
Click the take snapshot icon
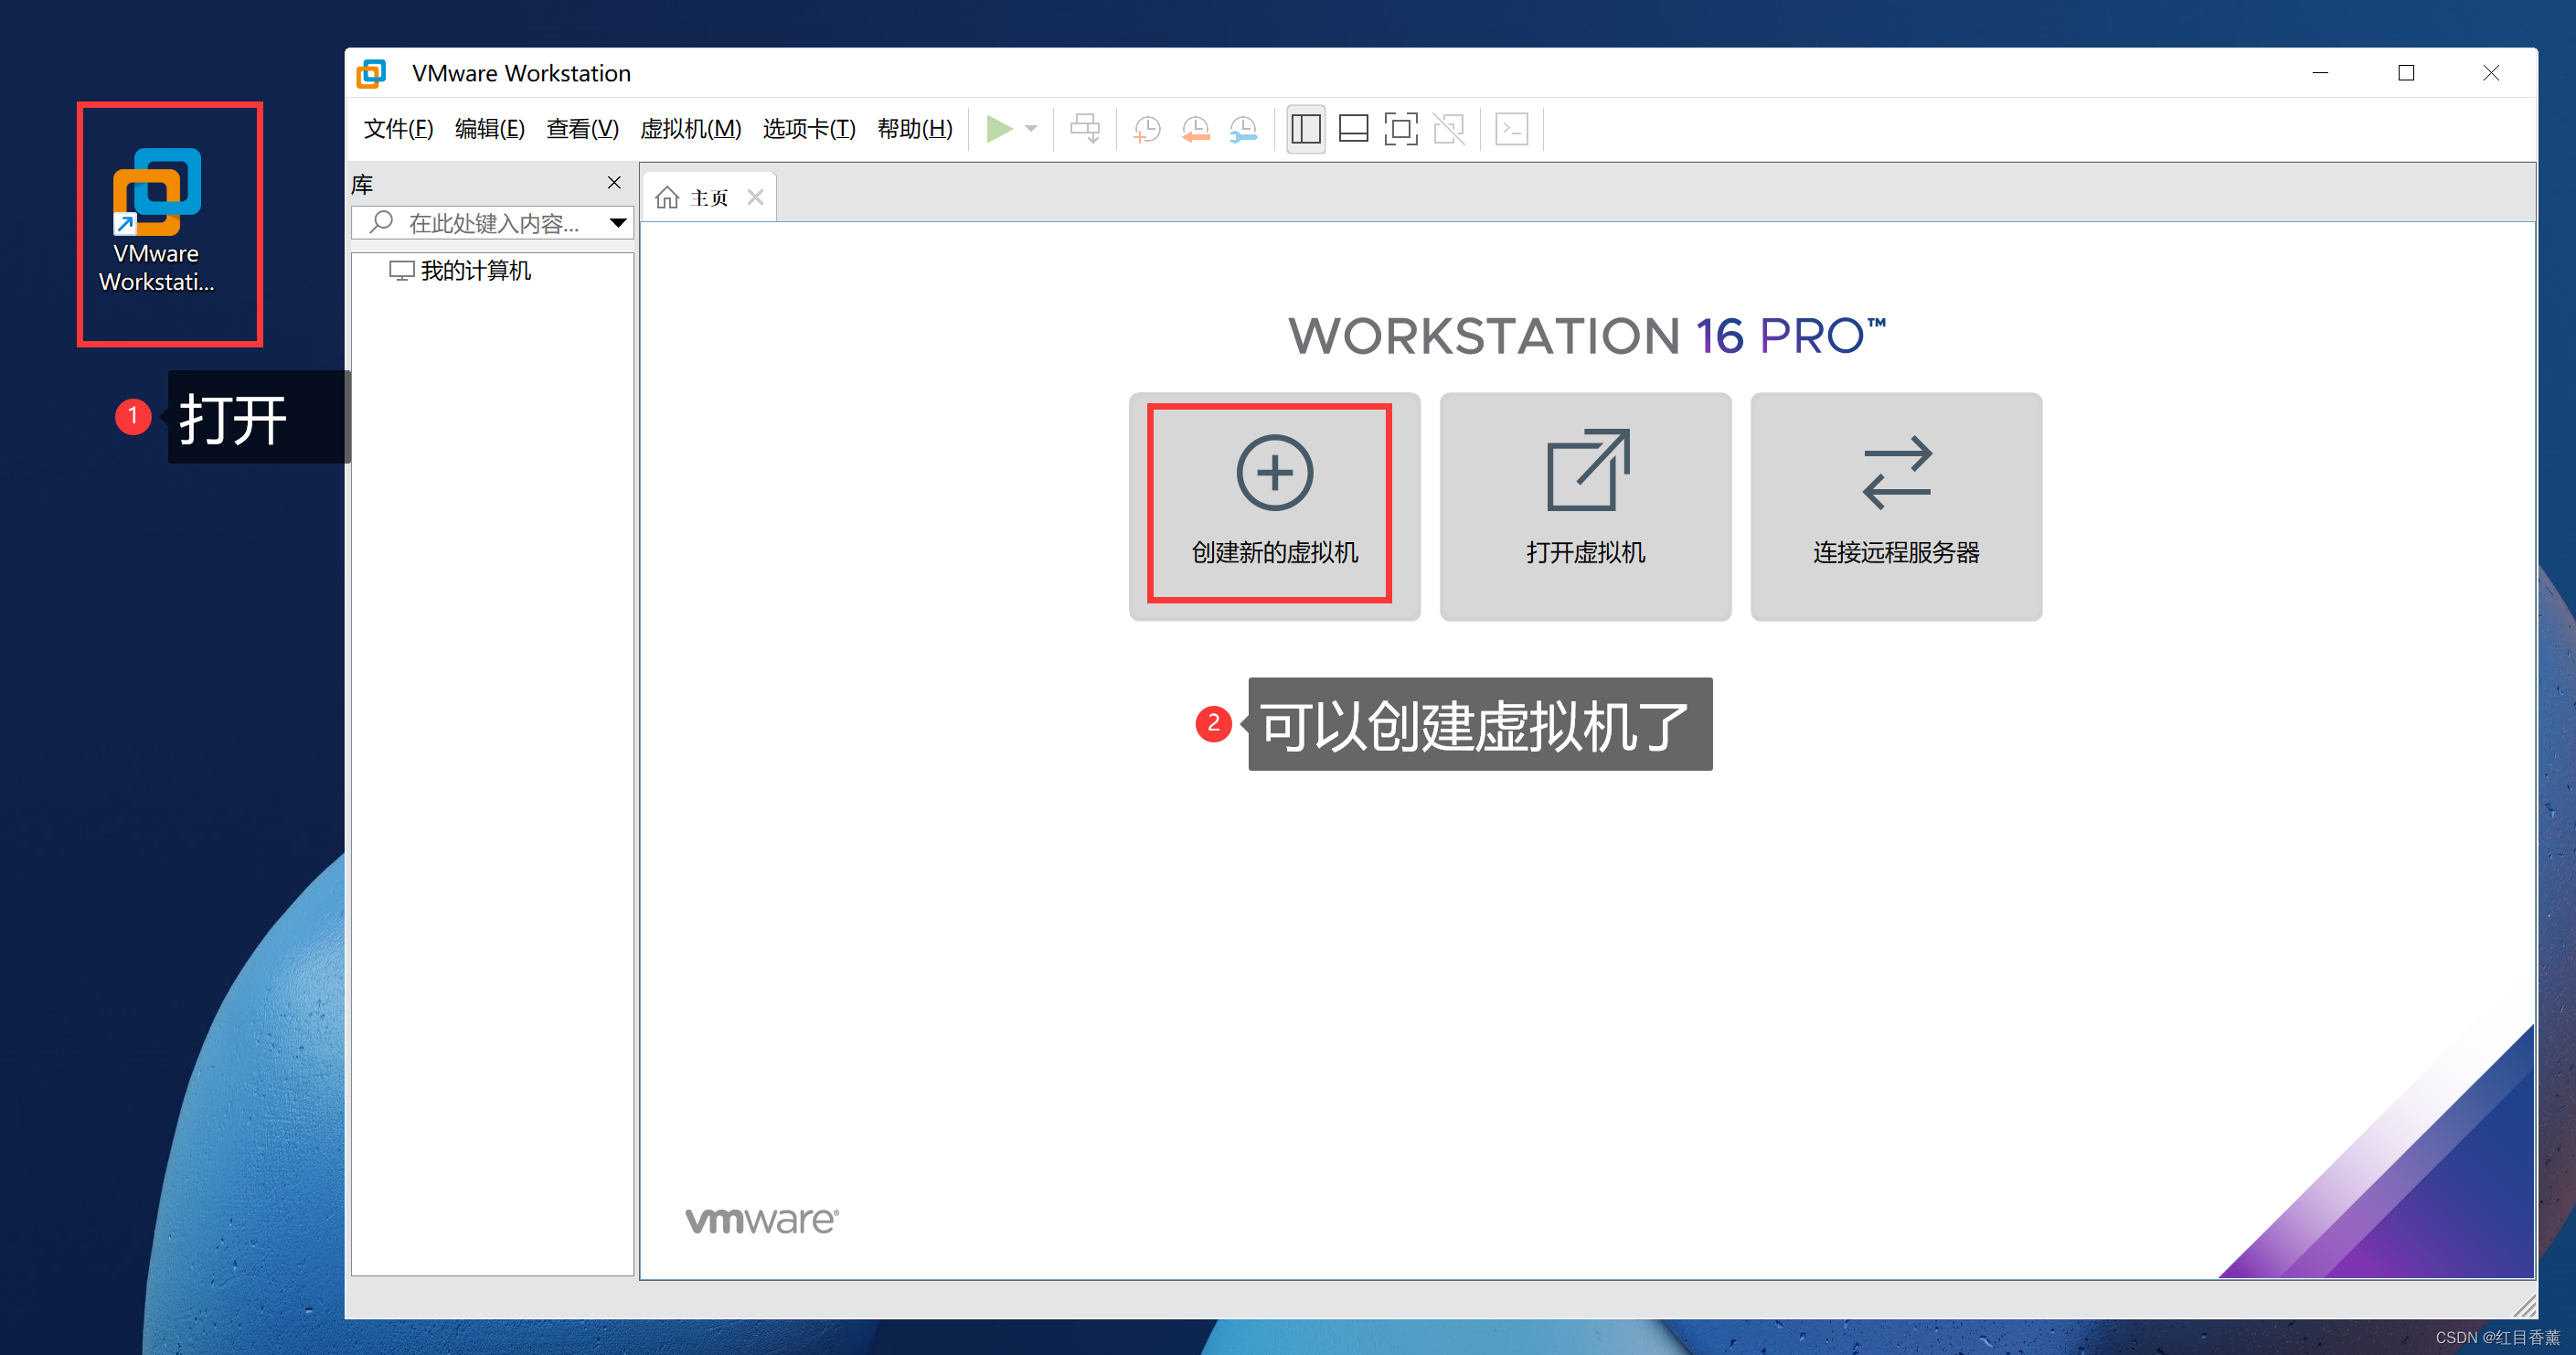1146,128
